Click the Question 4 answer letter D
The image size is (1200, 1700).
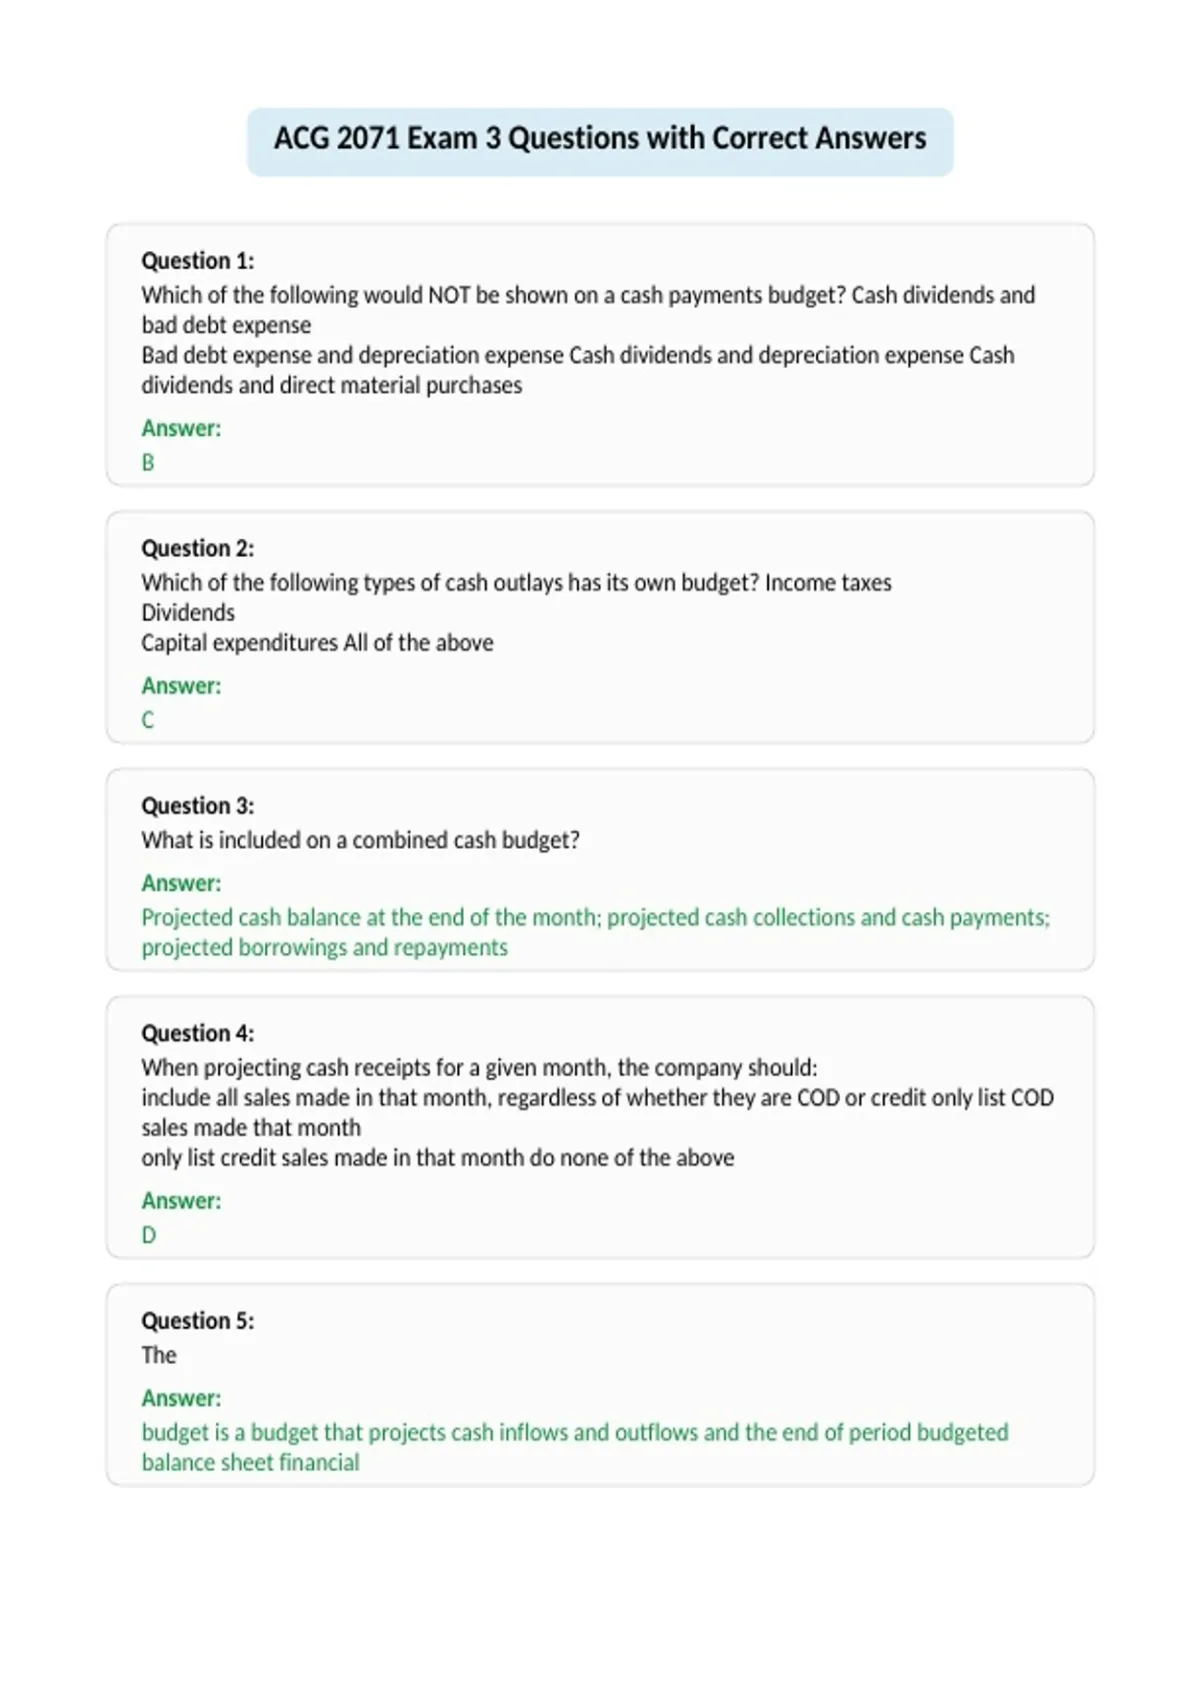[x=149, y=1235]
